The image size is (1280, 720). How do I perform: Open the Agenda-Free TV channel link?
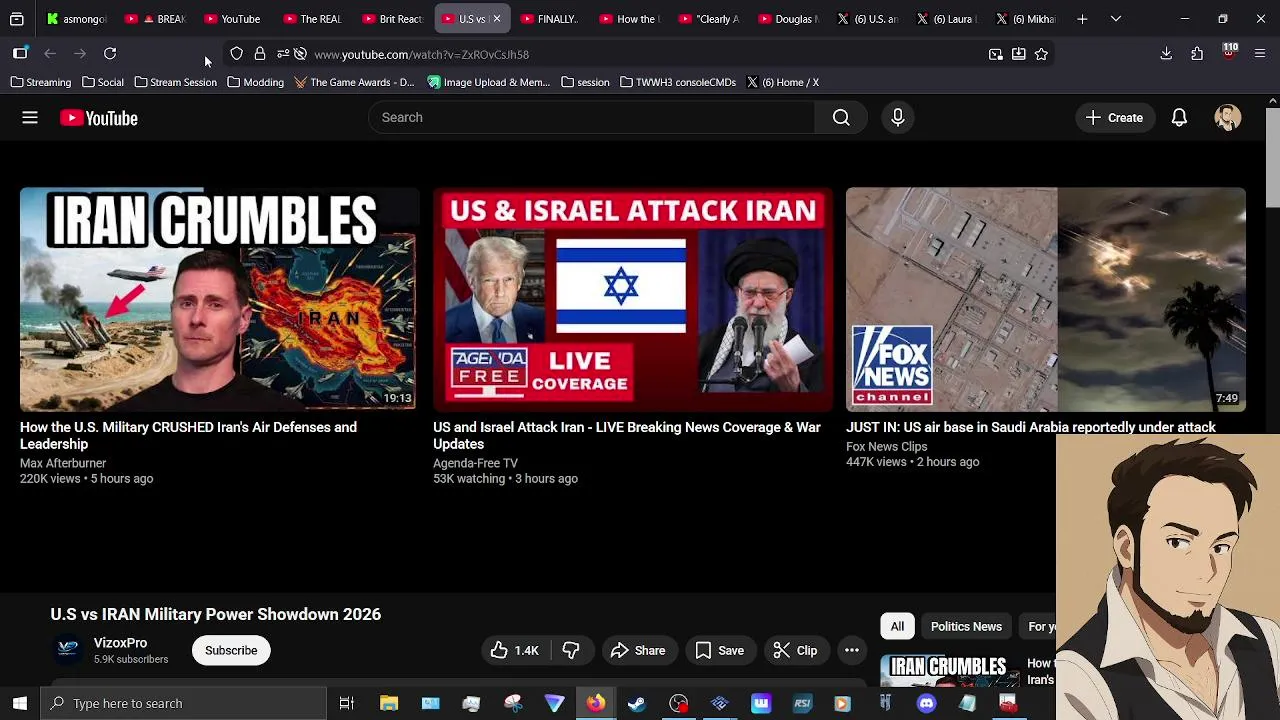[475, 464]
